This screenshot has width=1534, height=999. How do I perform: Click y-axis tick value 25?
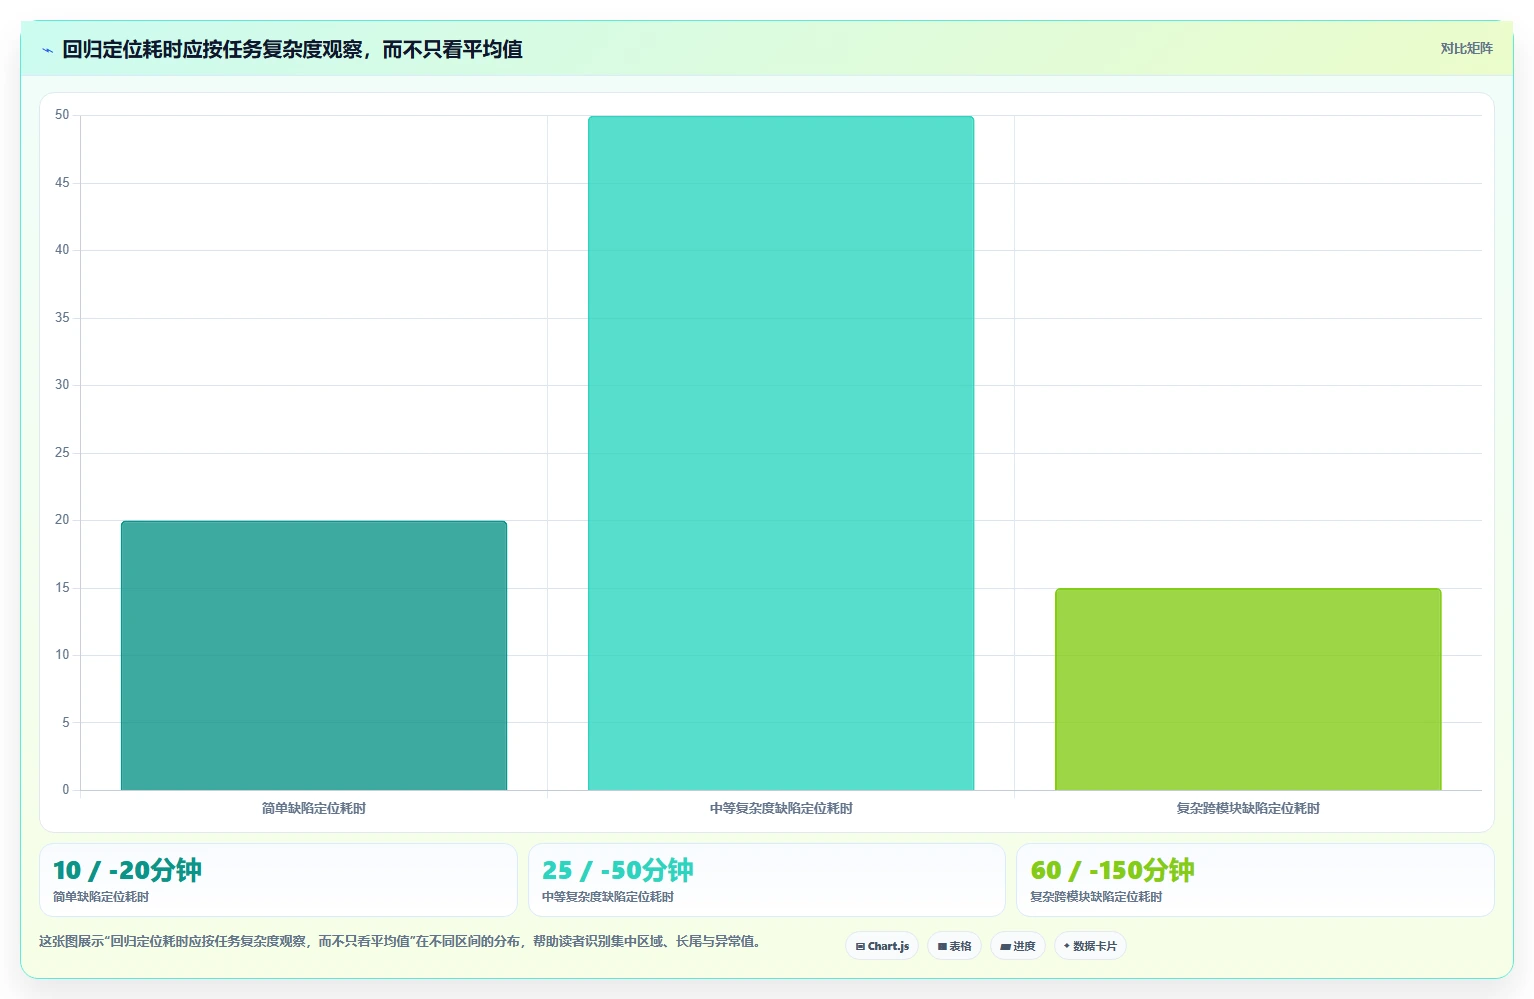point(62,453)
